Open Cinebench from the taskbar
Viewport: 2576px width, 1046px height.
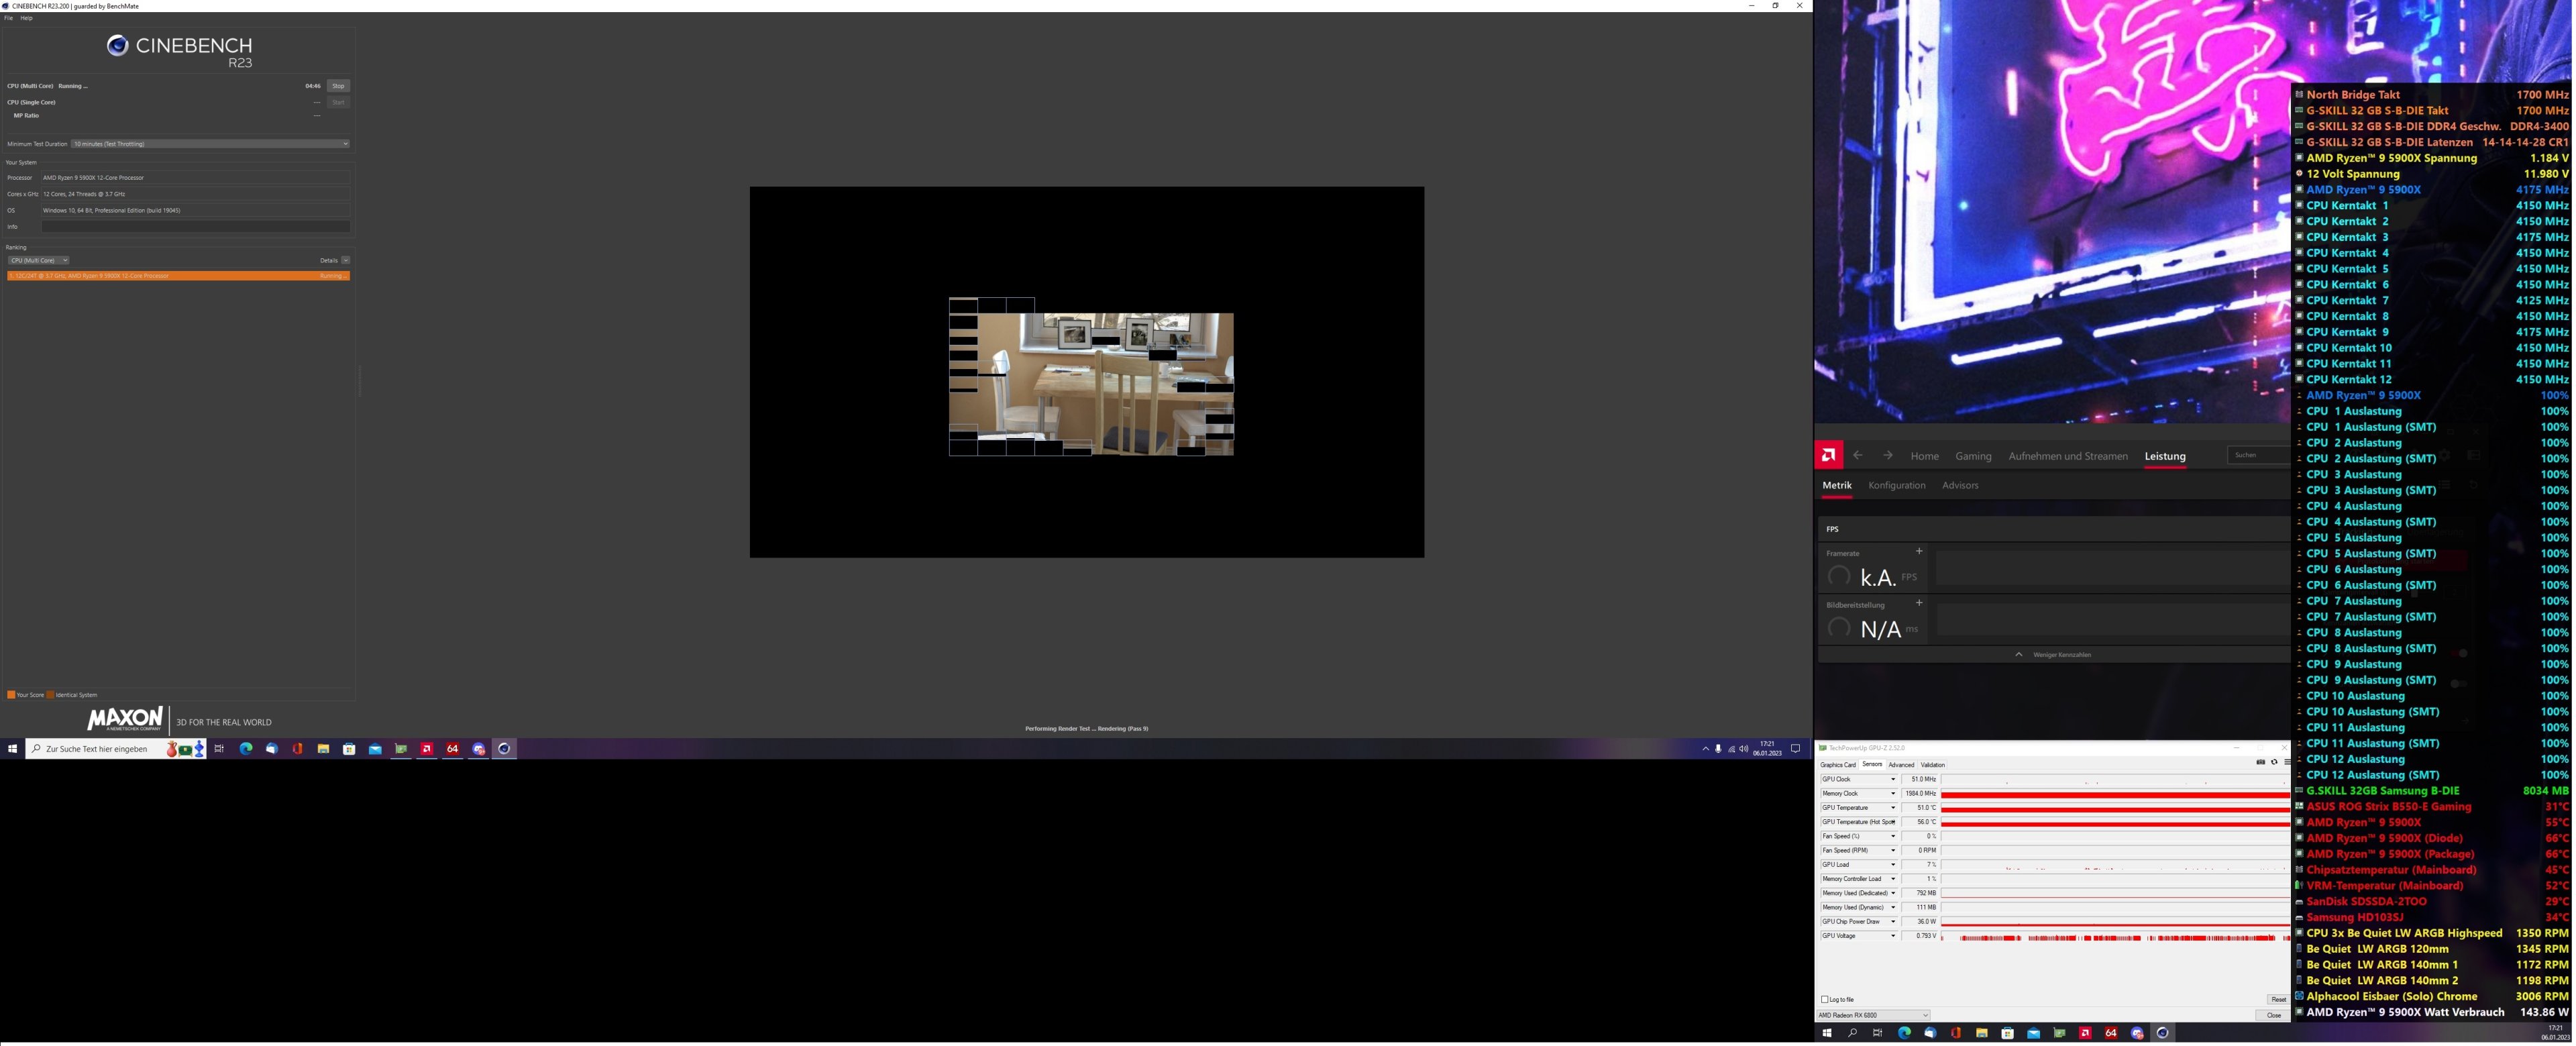(505, 749)
